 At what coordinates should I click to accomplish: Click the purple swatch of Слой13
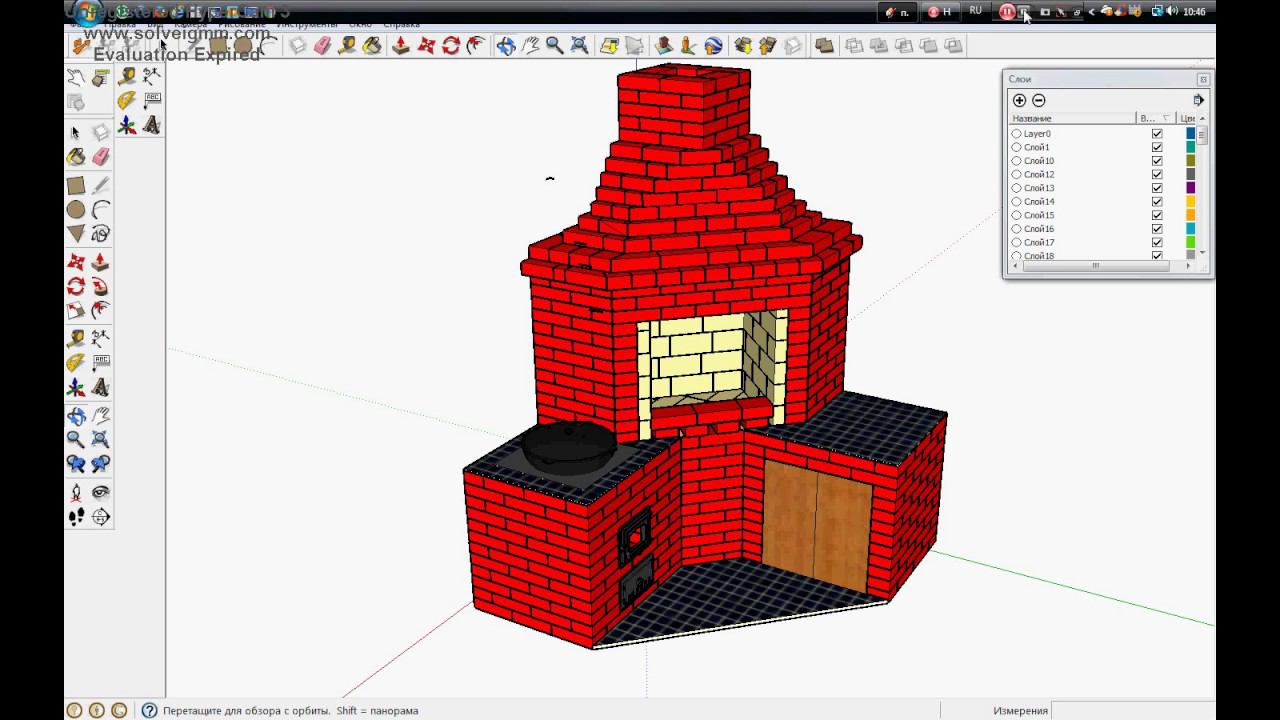coord(1190,188)
